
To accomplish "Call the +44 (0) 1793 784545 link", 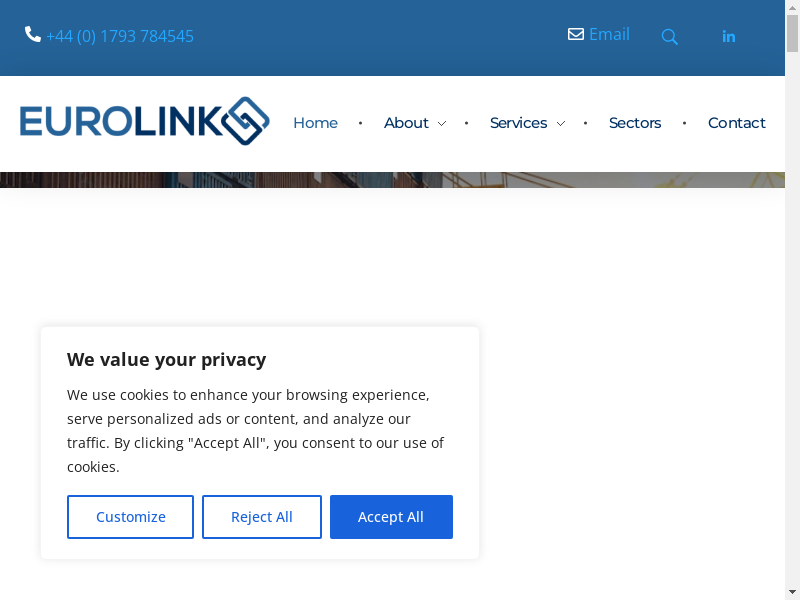I will pyautogui.click(x=120, y=36).
